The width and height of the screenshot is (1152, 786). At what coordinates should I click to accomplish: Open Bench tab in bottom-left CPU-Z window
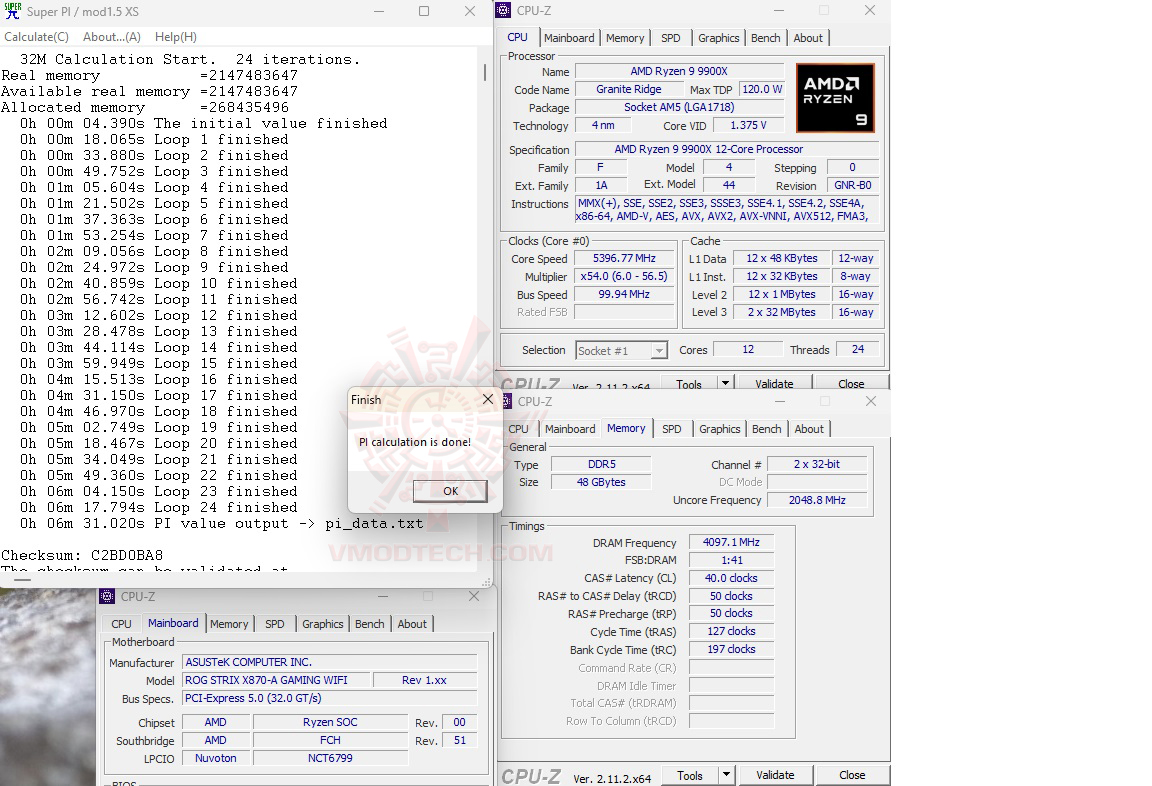(370, 624)
